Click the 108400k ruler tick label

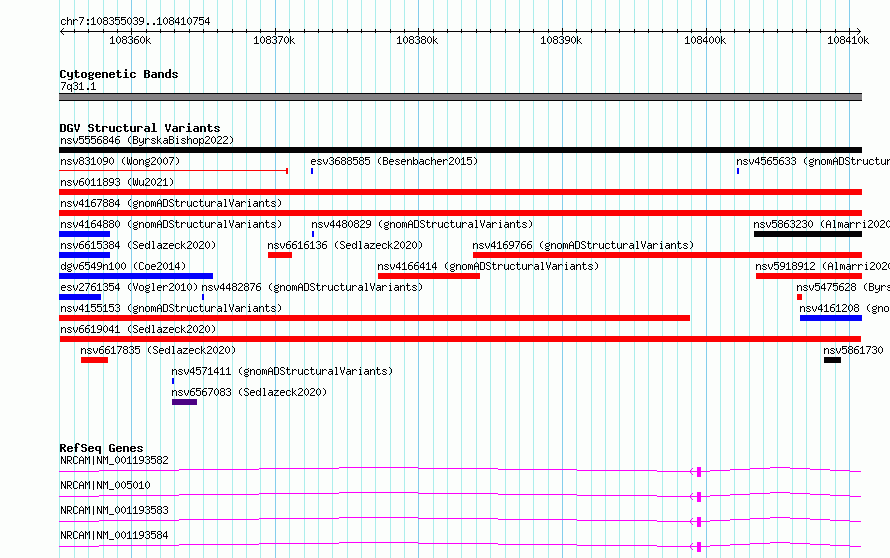[705, 40]
